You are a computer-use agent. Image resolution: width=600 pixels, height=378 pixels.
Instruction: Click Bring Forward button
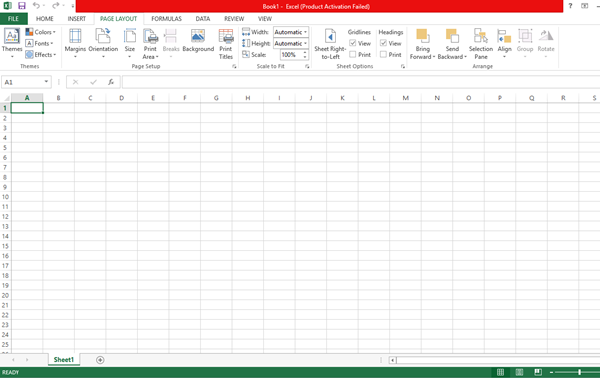tap(422, 44)
